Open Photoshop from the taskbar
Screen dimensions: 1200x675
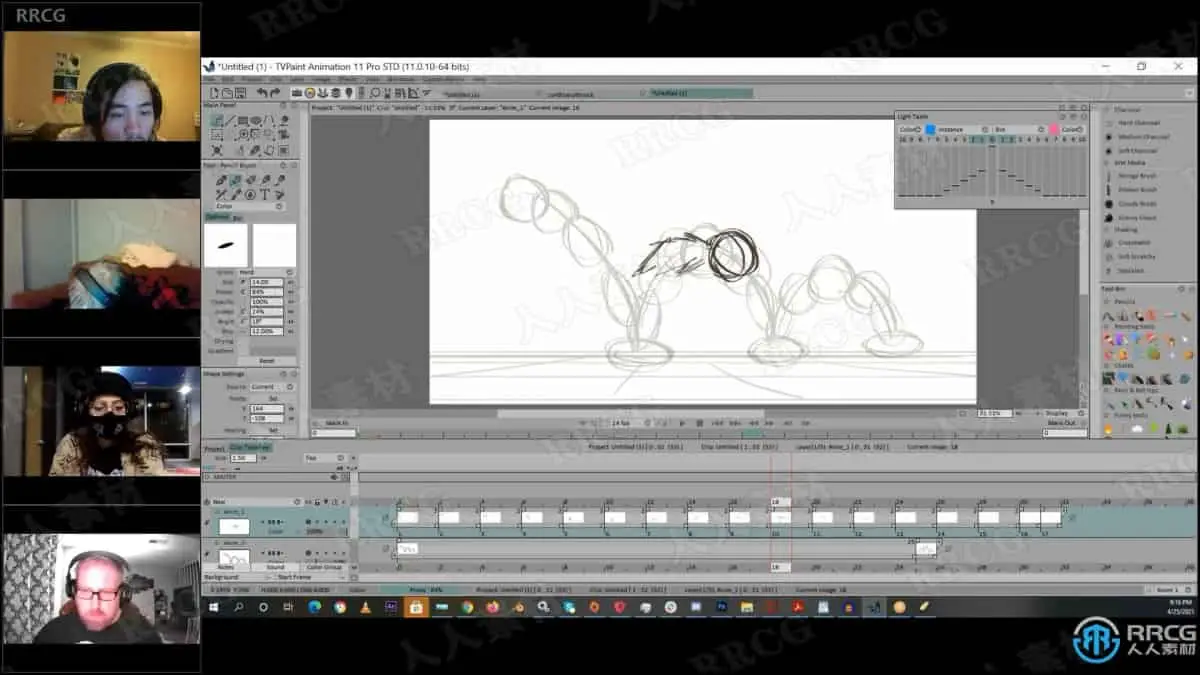[722, 607]
